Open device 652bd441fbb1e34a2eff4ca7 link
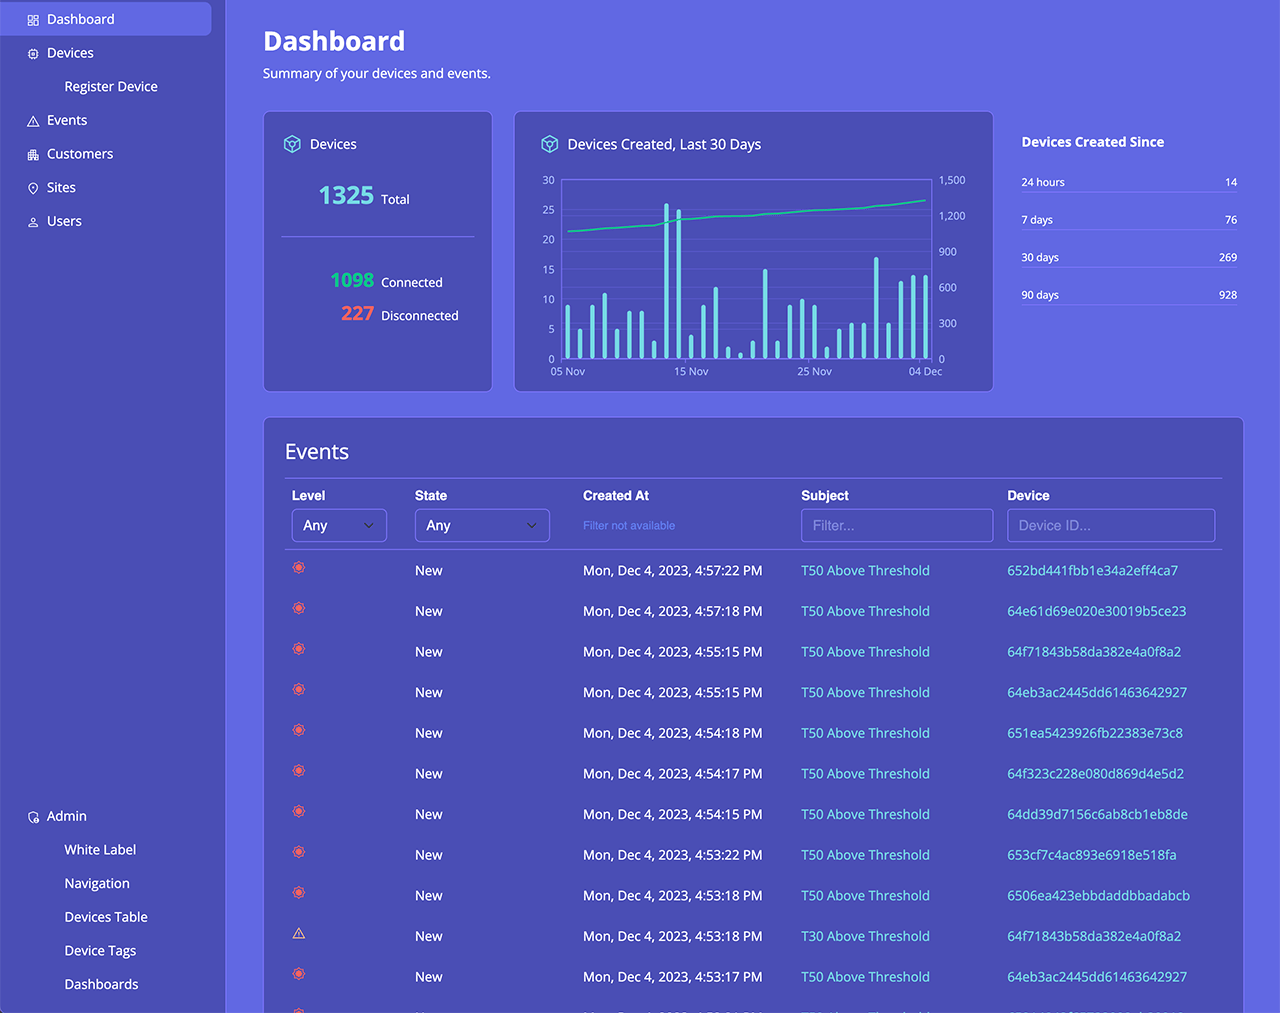The image size is (1280, 1013). click(x=1092, y=571)
